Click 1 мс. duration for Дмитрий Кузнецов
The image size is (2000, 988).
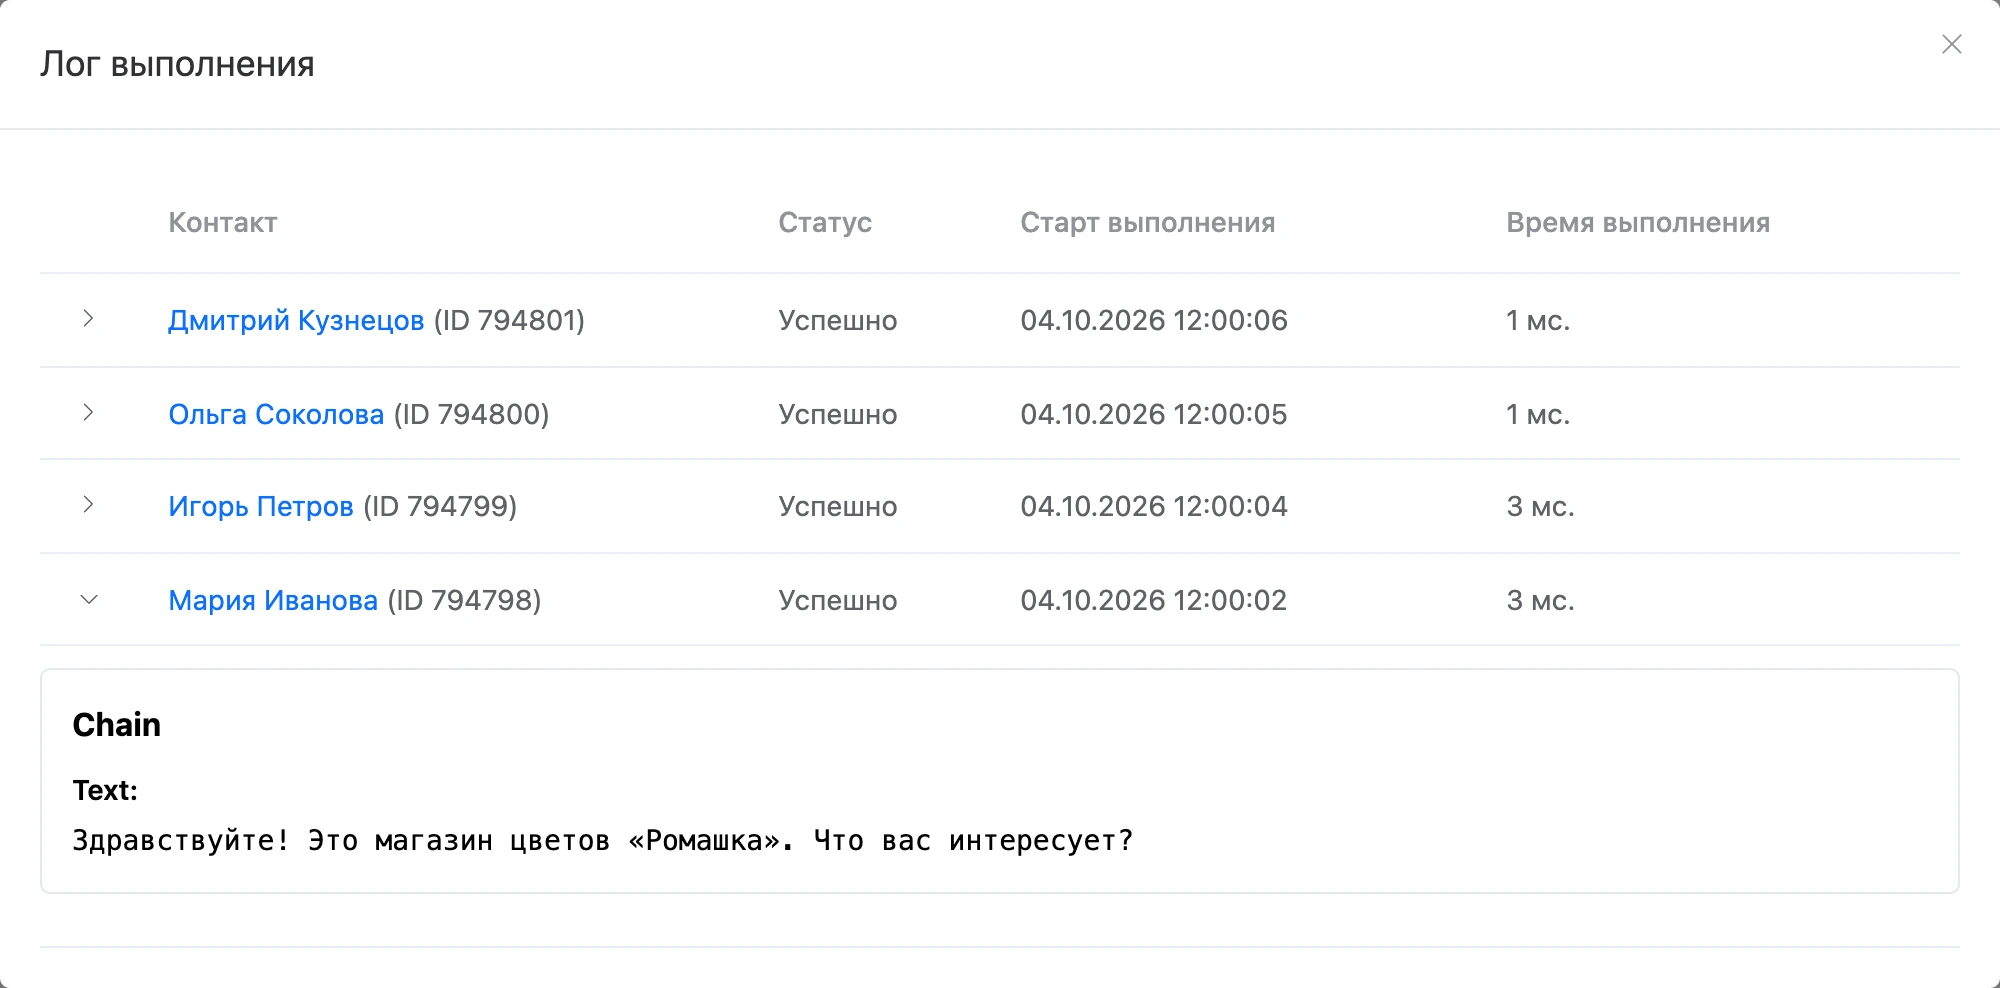point(1538,321)
